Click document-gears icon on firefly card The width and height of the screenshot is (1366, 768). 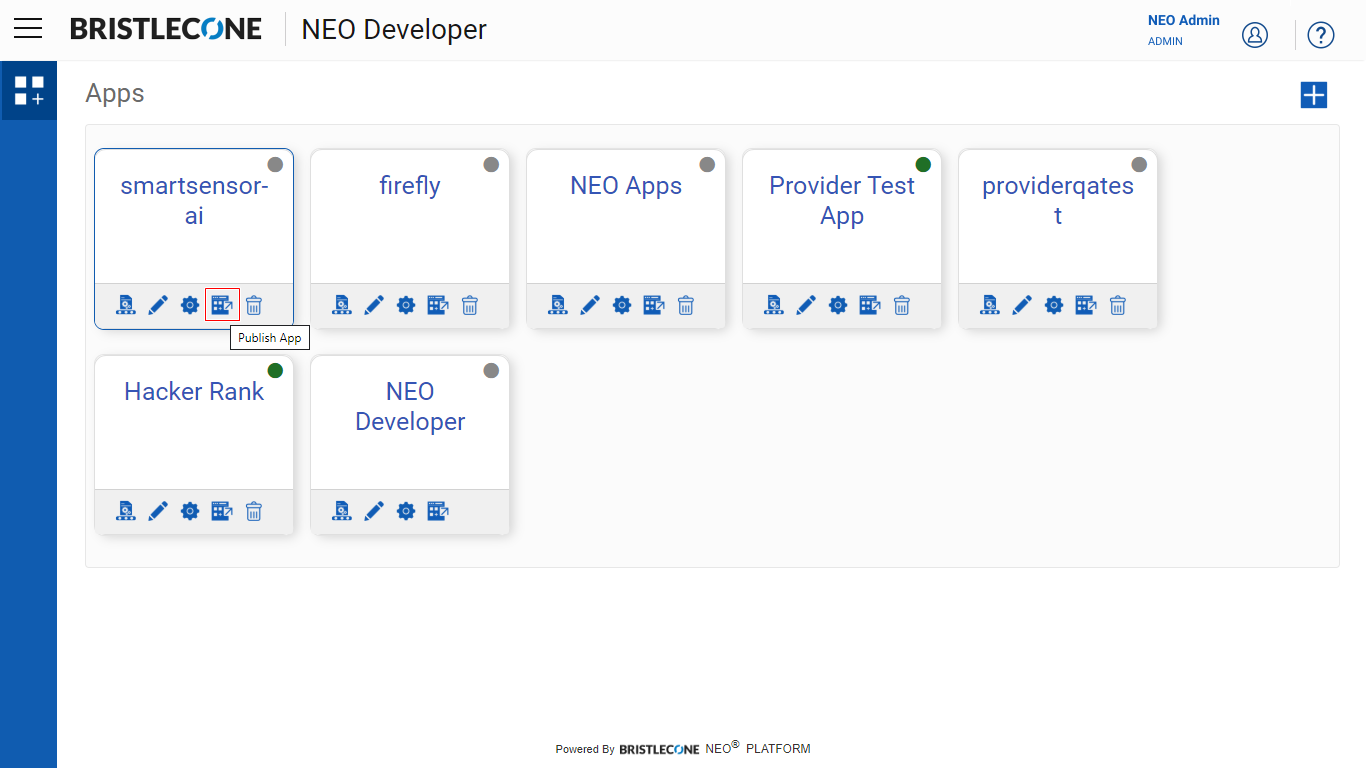pyautogui.click(x=342, y=305)
